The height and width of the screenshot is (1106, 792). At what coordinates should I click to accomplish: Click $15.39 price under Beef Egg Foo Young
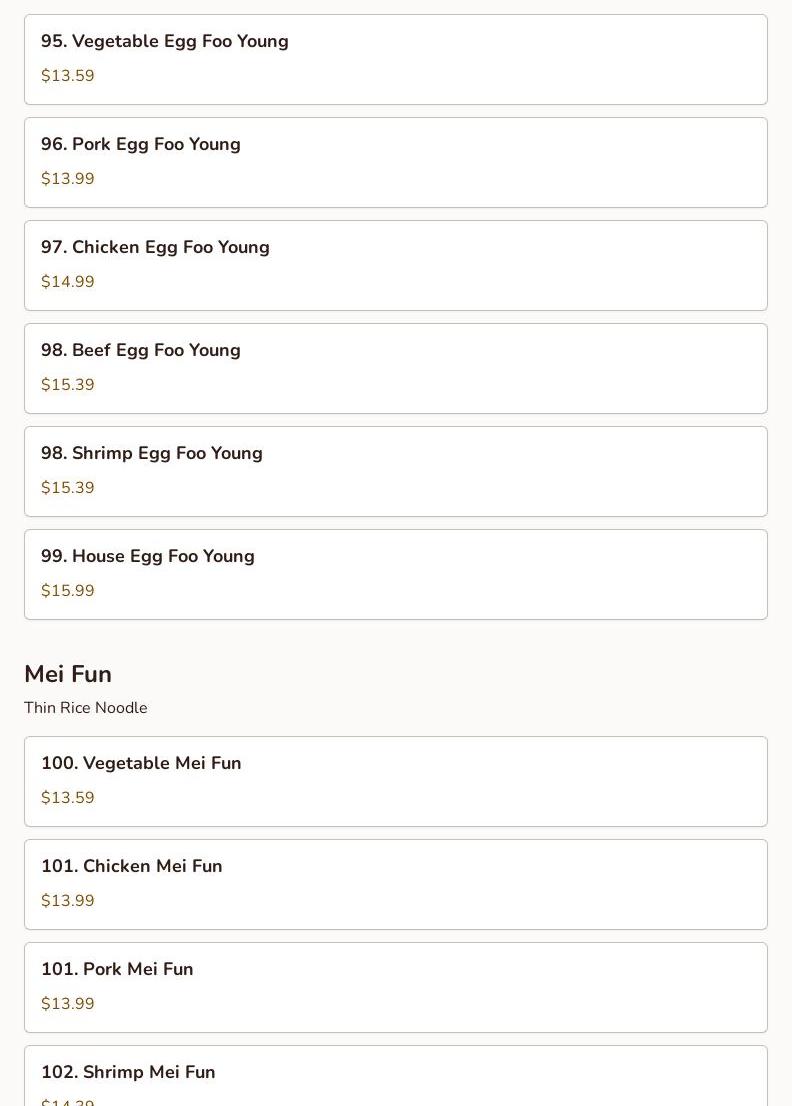click(68, 384)
